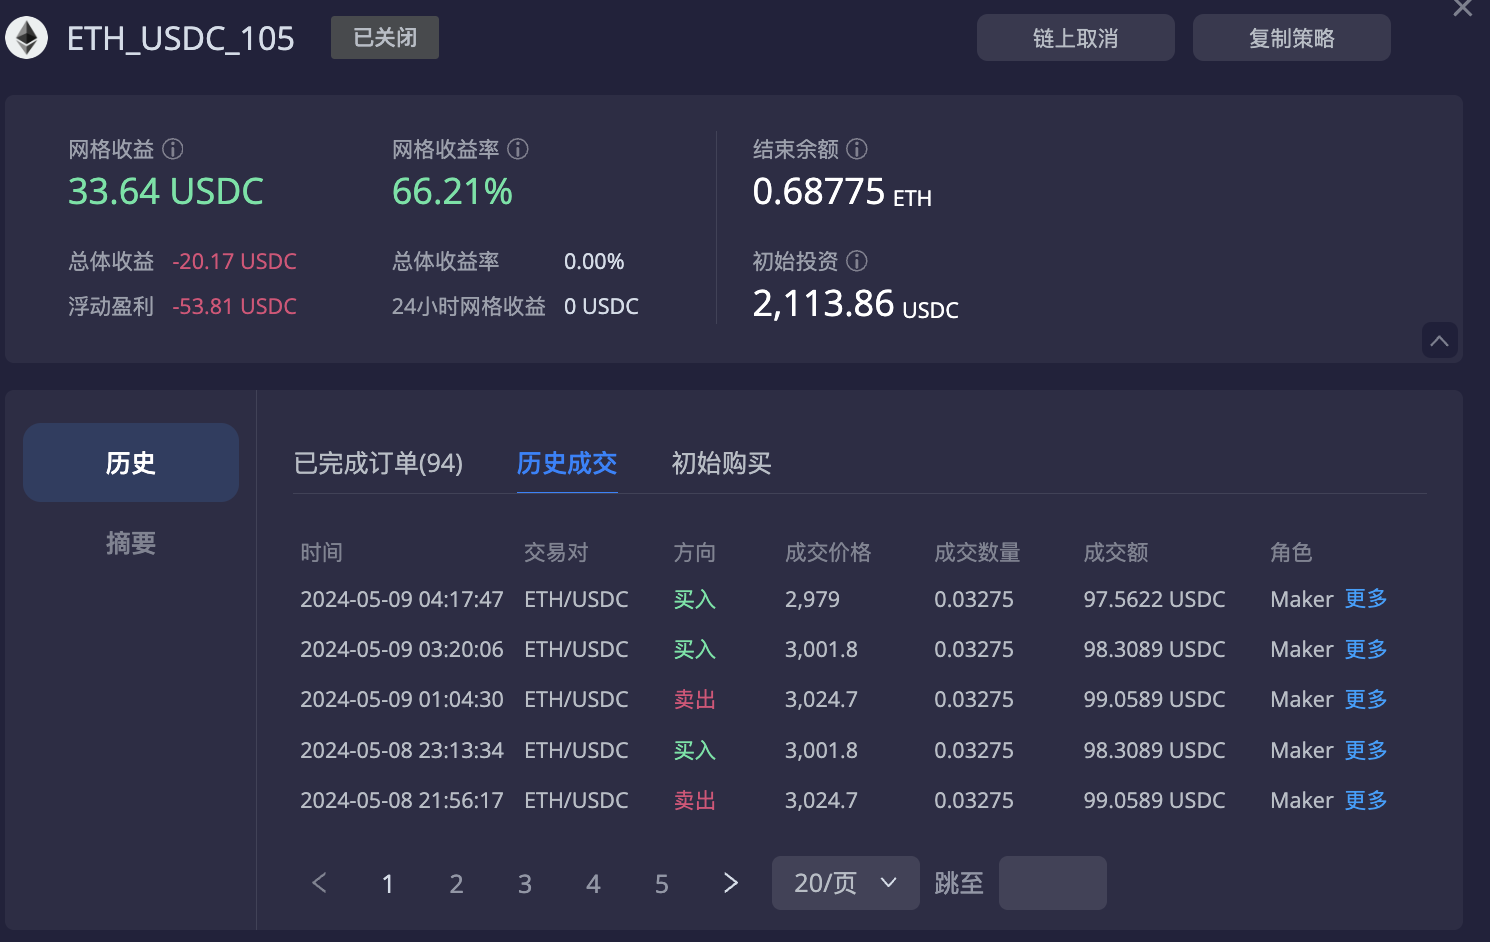The height and width of the screenshot is (942, 1490).
Task: Click the 成交价格 column header
Action: click(x=828, y=552)
